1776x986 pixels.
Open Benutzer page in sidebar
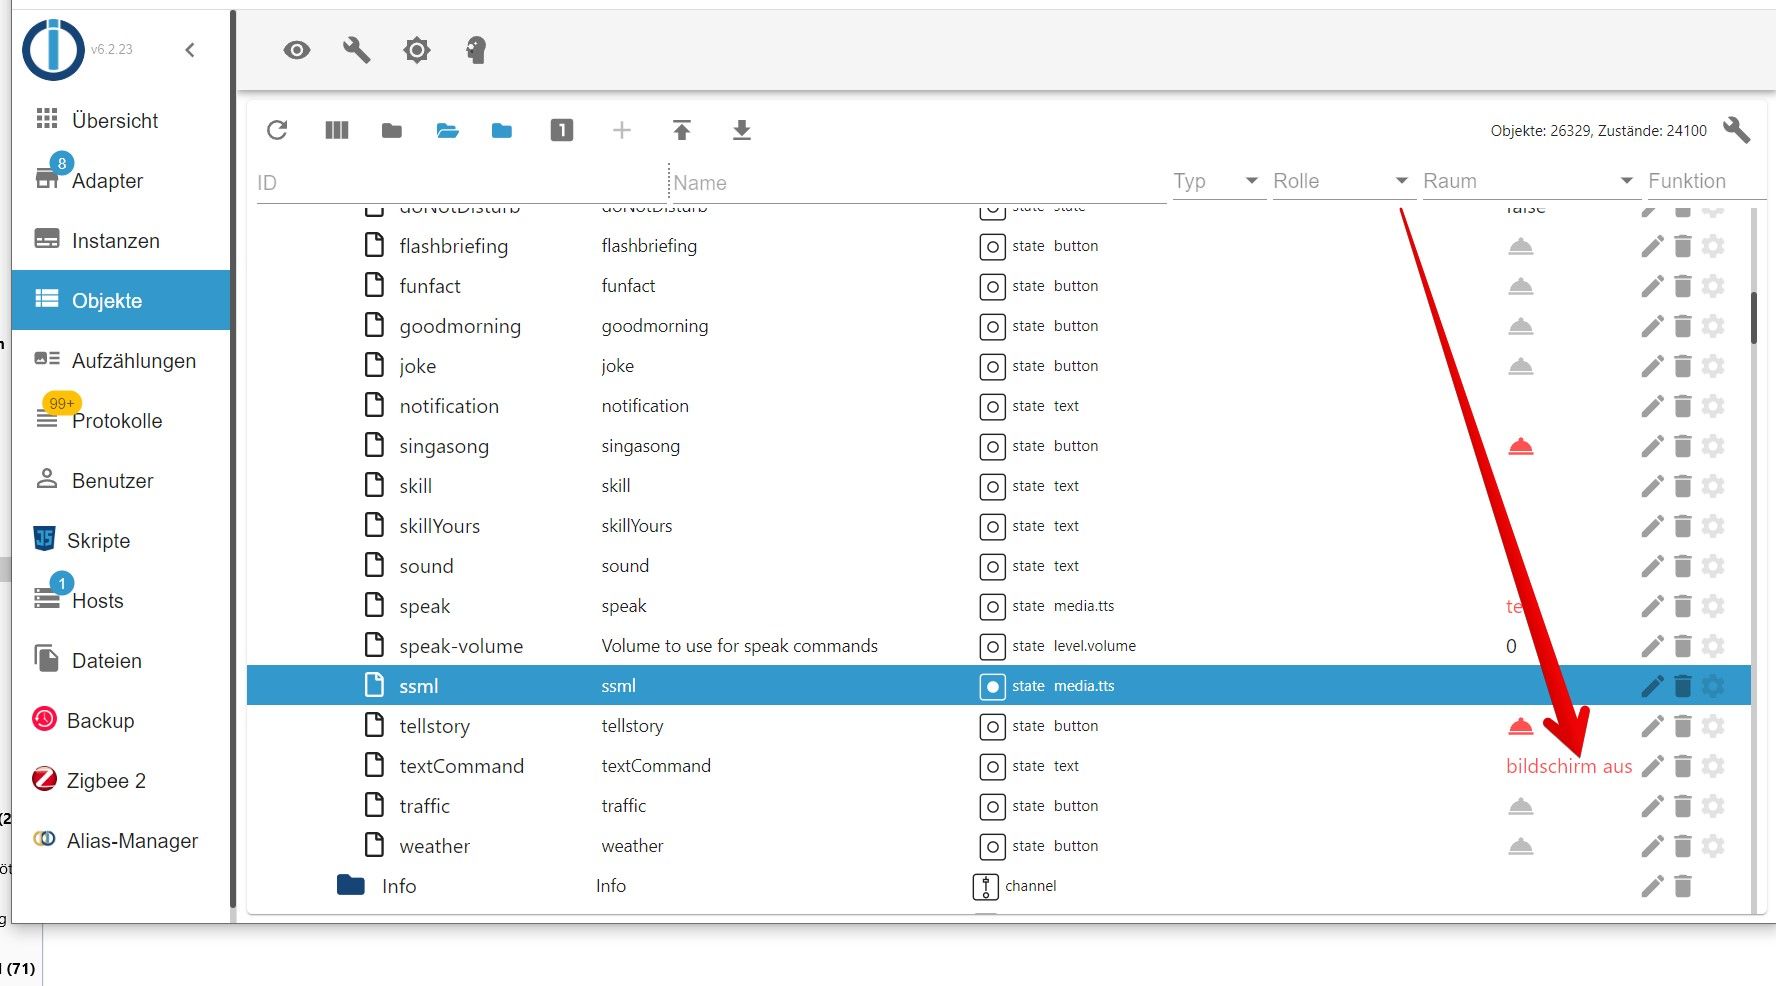[121, 480]
